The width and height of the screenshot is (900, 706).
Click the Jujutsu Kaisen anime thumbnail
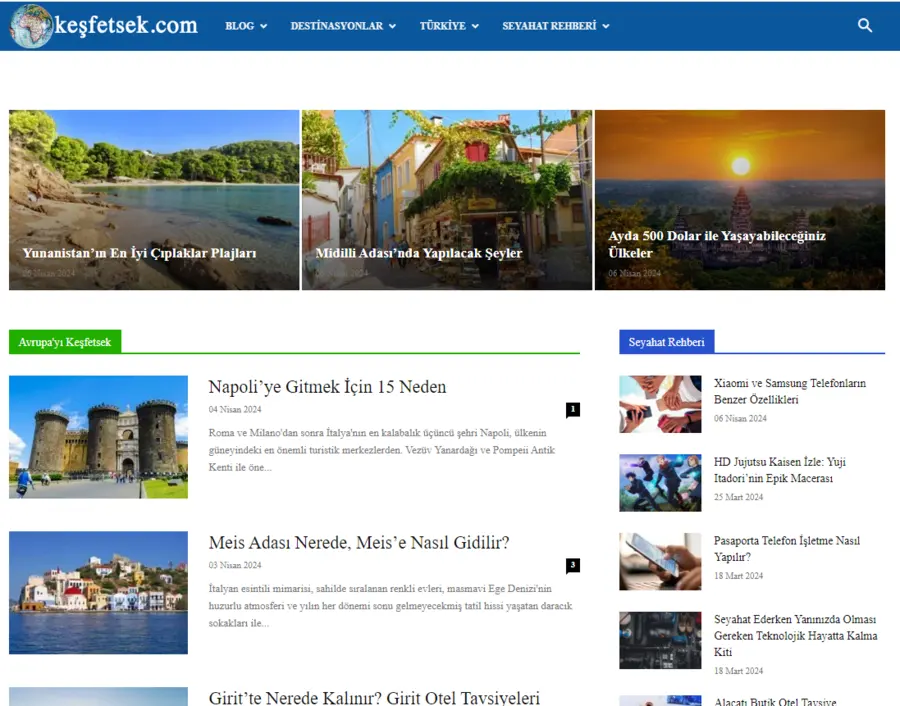660,483
